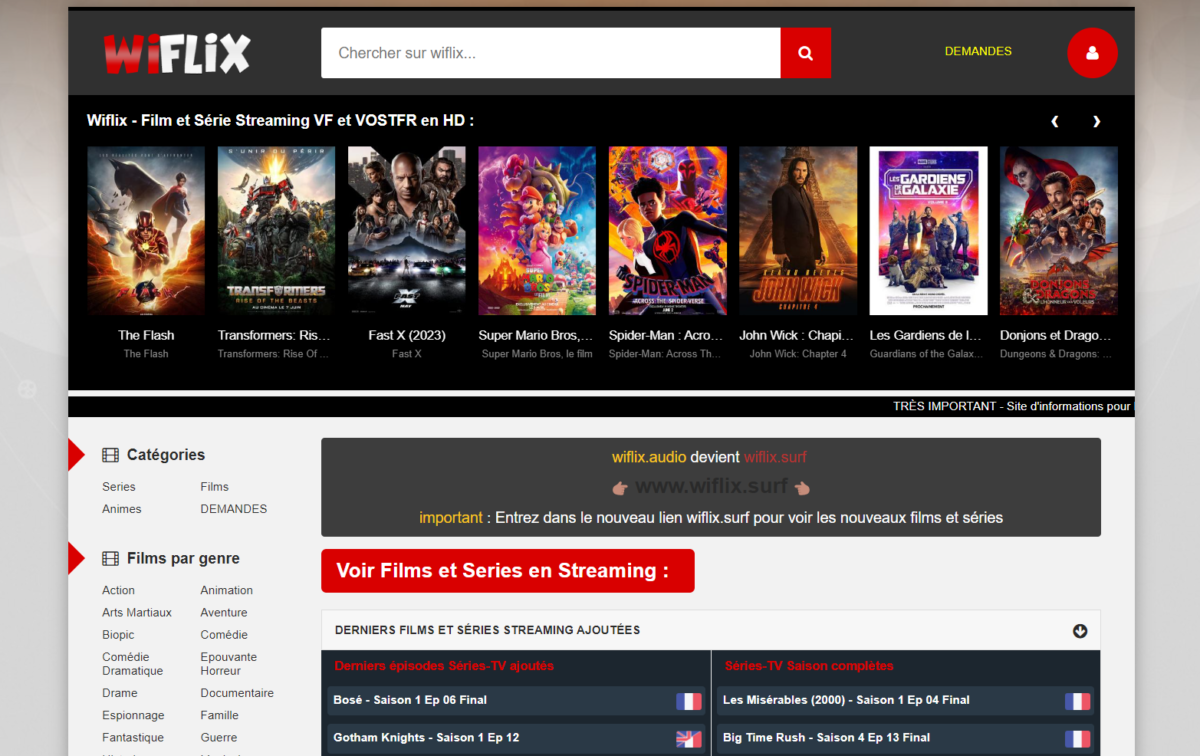The height and width of the screenshot is (756, 1200).
Task: Click the left carousel chevron
Action: point(1054,120)
